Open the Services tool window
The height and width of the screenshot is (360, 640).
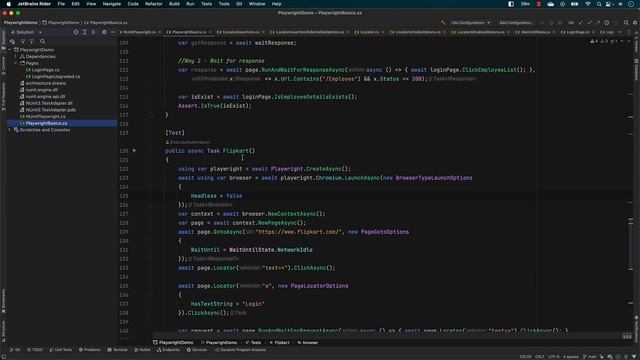(197, 350)
